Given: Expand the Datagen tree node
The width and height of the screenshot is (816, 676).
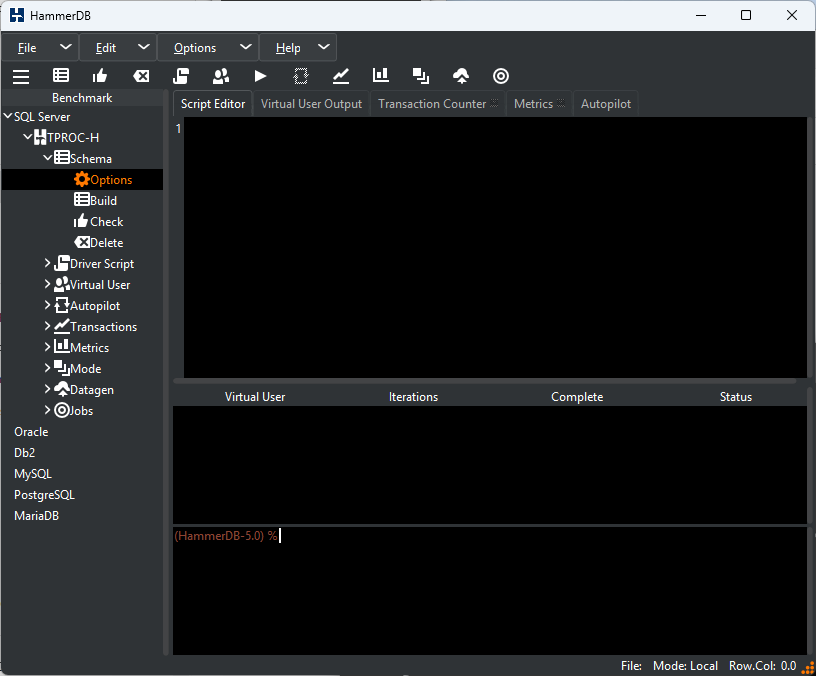Looking at the screenshot, I should pyautogui.click(x=47, y=389).
